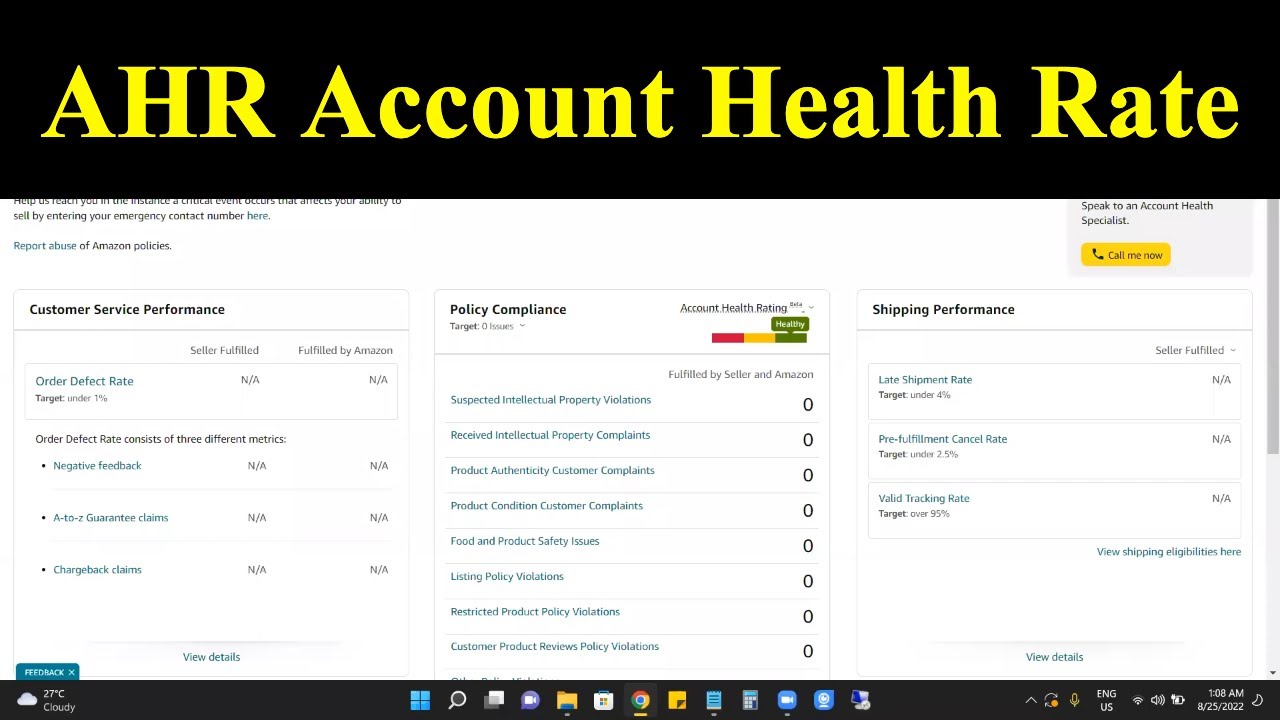Click the Healthy rating badge
Image resolution: width=1280 pixels, height=720 pixels.
(790, 324)
